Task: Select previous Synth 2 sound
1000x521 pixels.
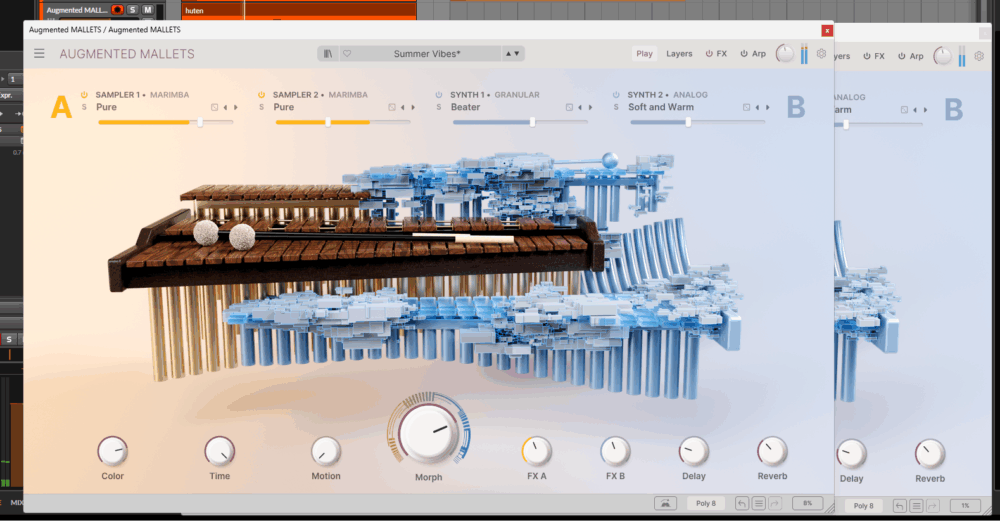Action: pos(757,107)
